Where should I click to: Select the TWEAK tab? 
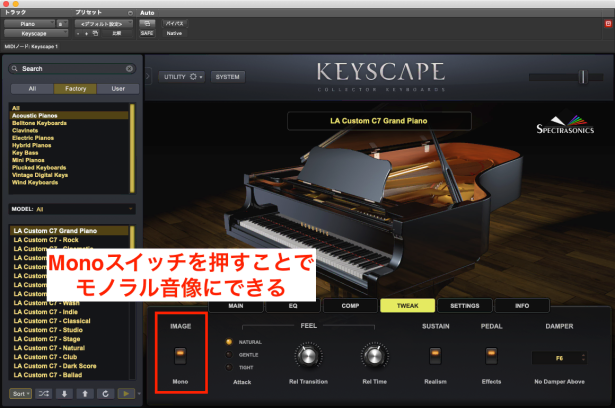(408, 306)
